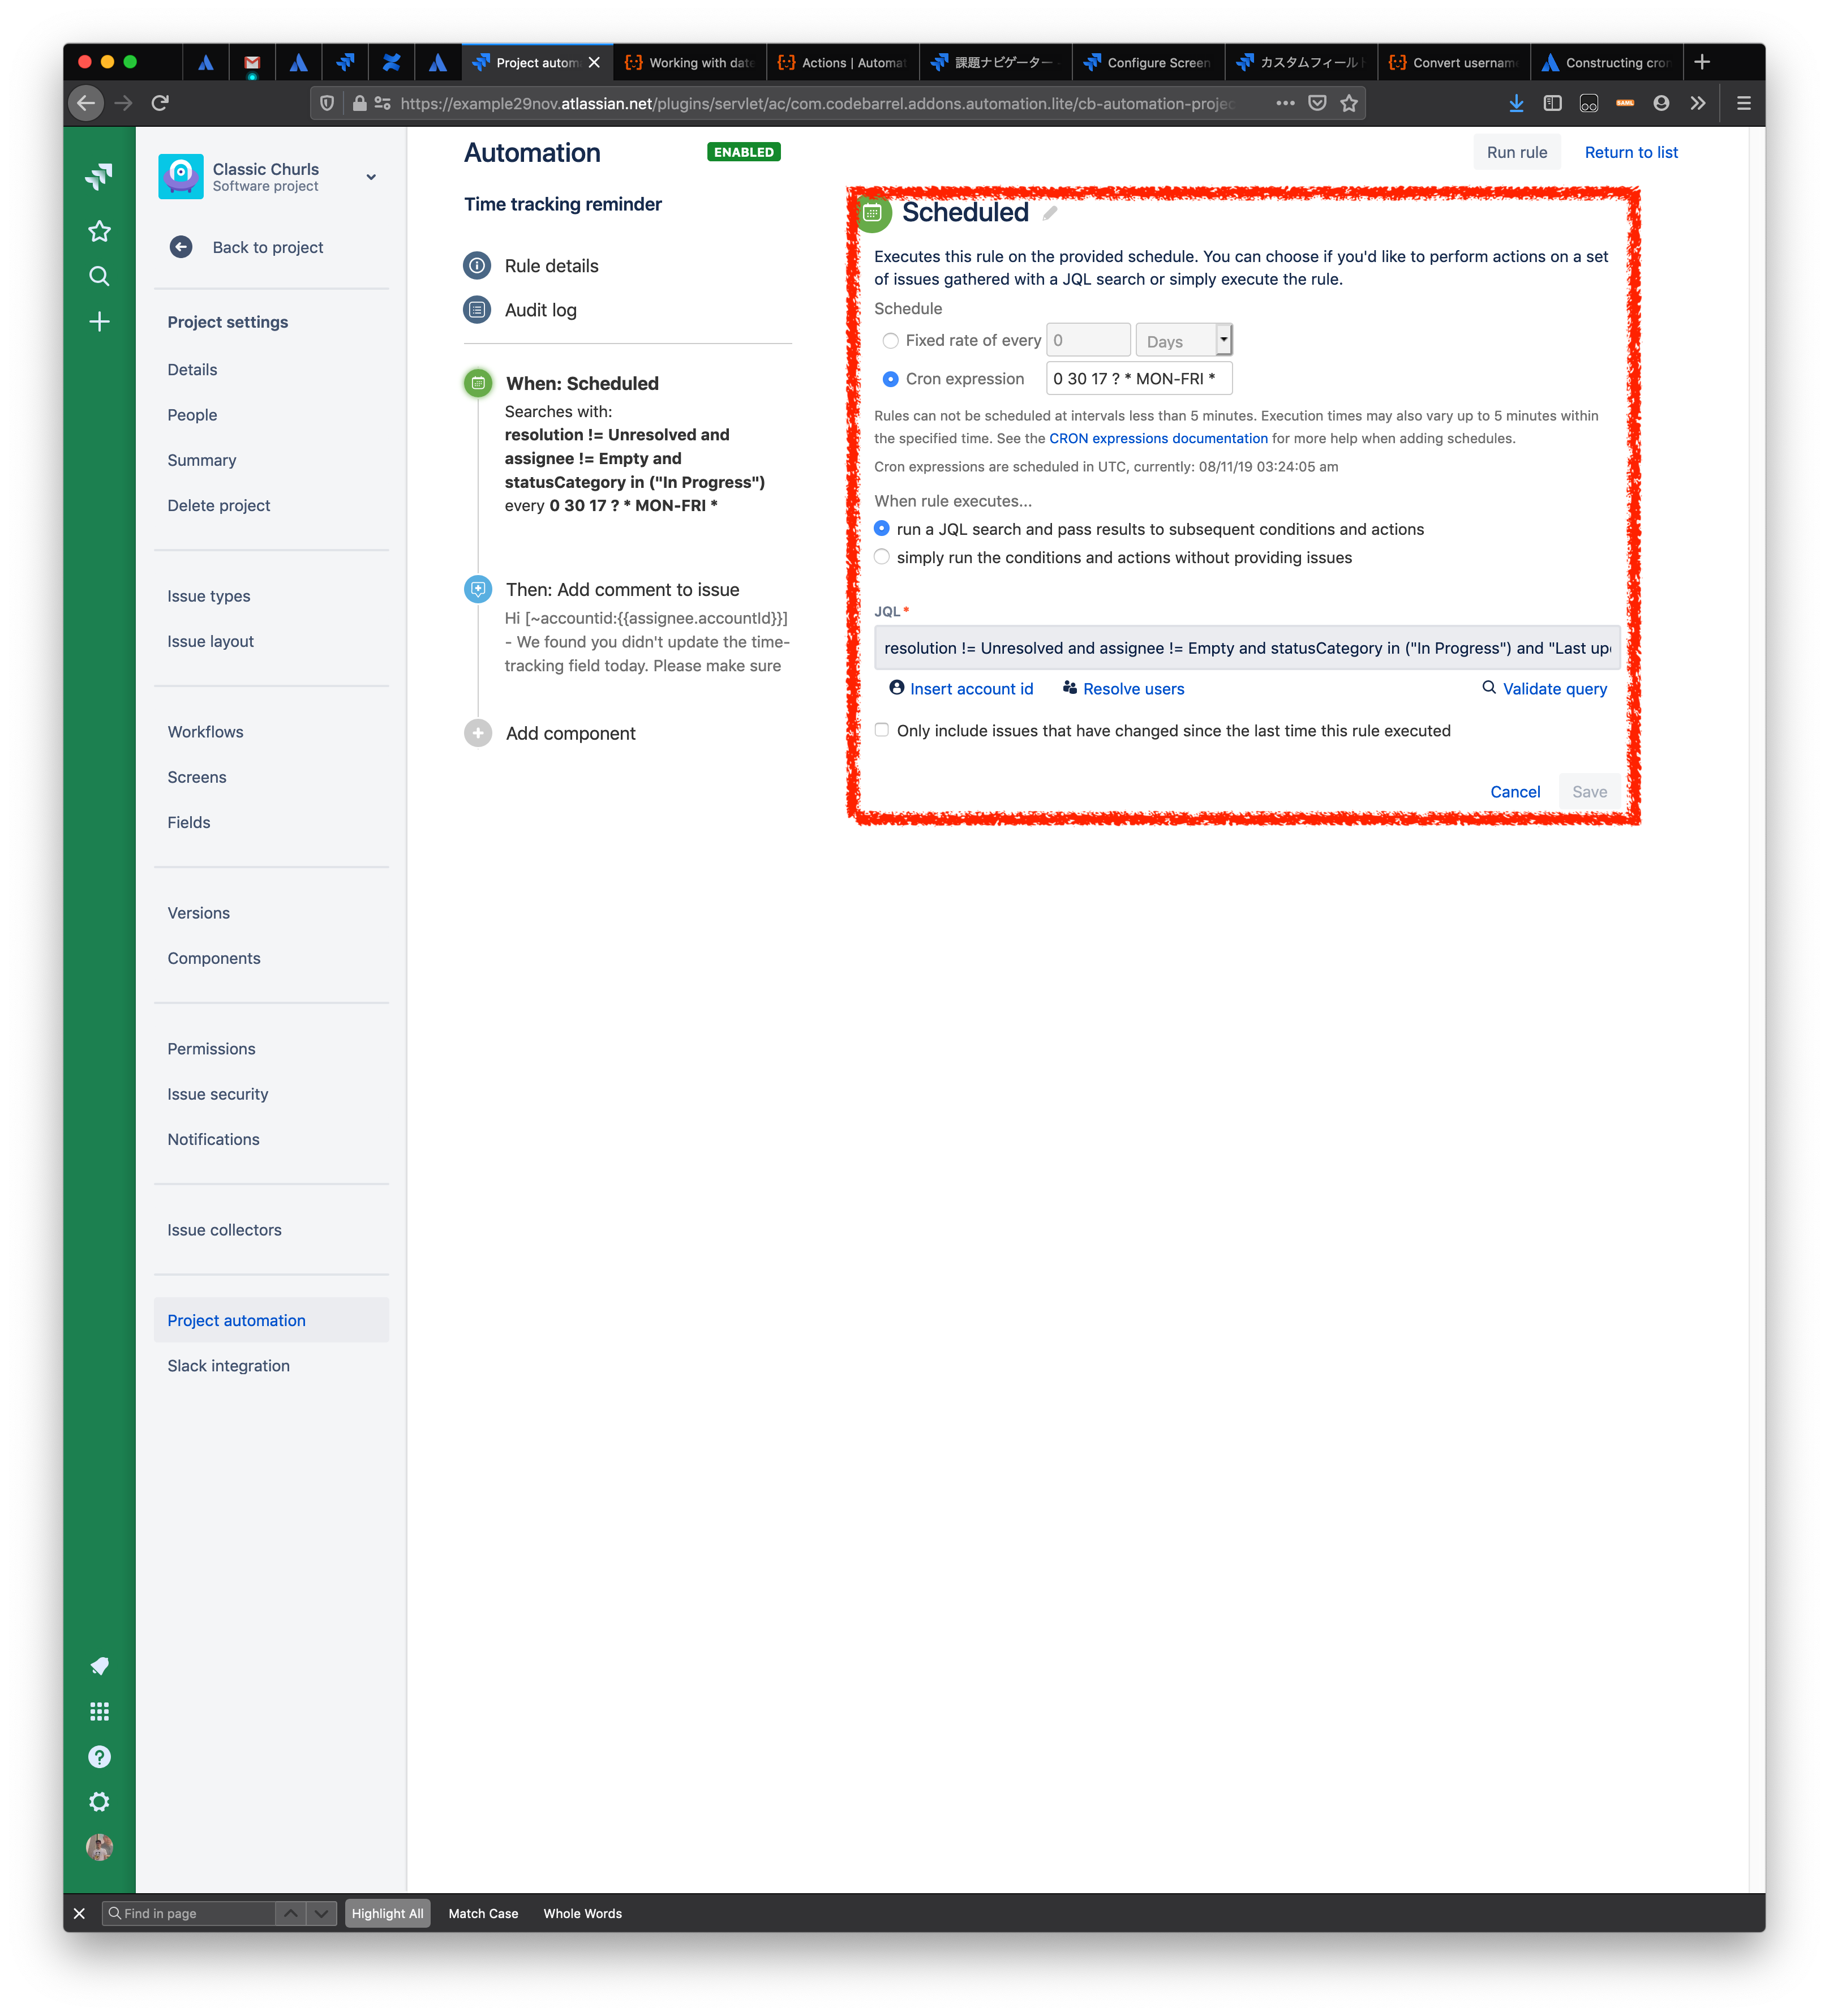This screenshot has width=1829, height=2016.
Task: Open Jira settings gear icon
Action: click(x=99, y=1801)
